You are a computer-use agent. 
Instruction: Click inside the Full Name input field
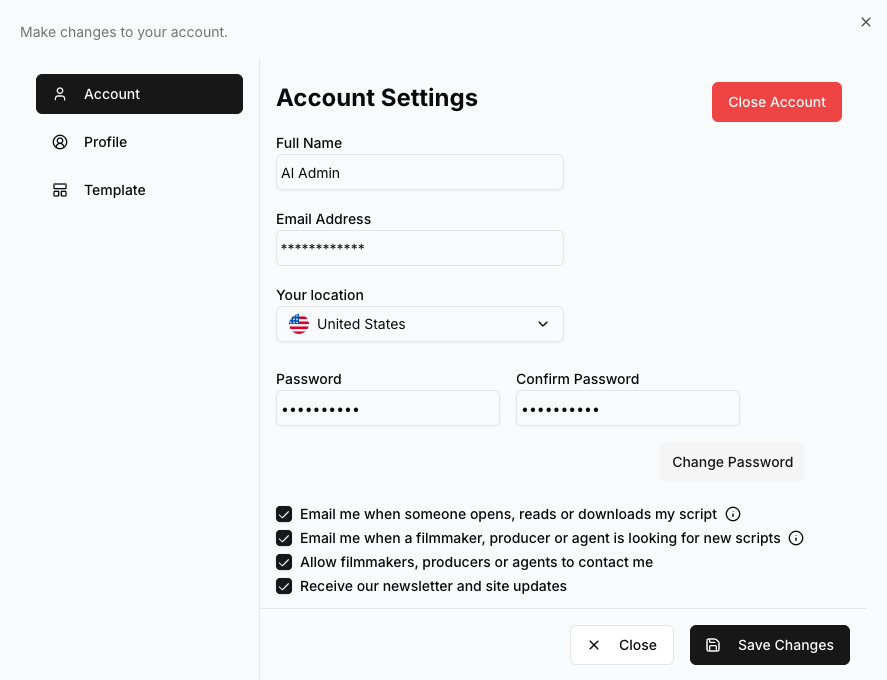point(419,172)
